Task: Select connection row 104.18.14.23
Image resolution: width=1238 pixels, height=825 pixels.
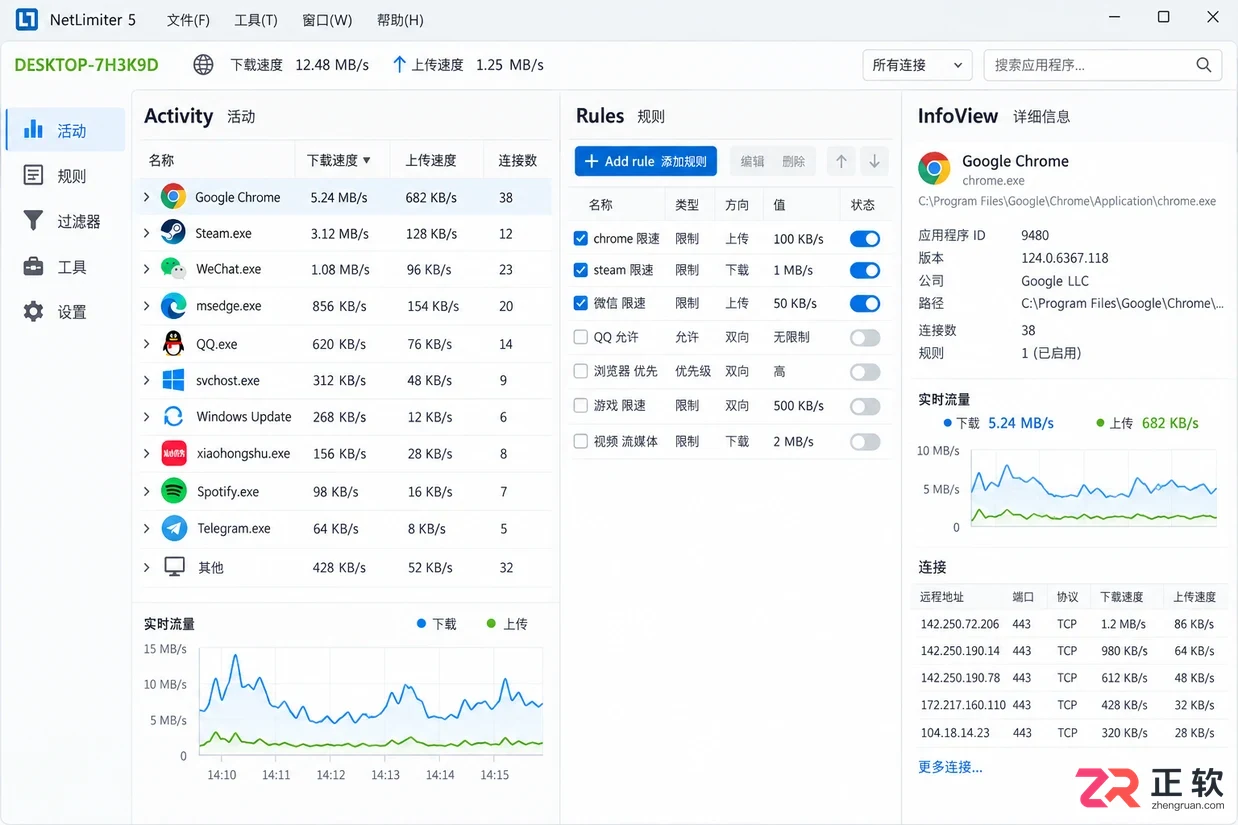Action: [1070, 732]
